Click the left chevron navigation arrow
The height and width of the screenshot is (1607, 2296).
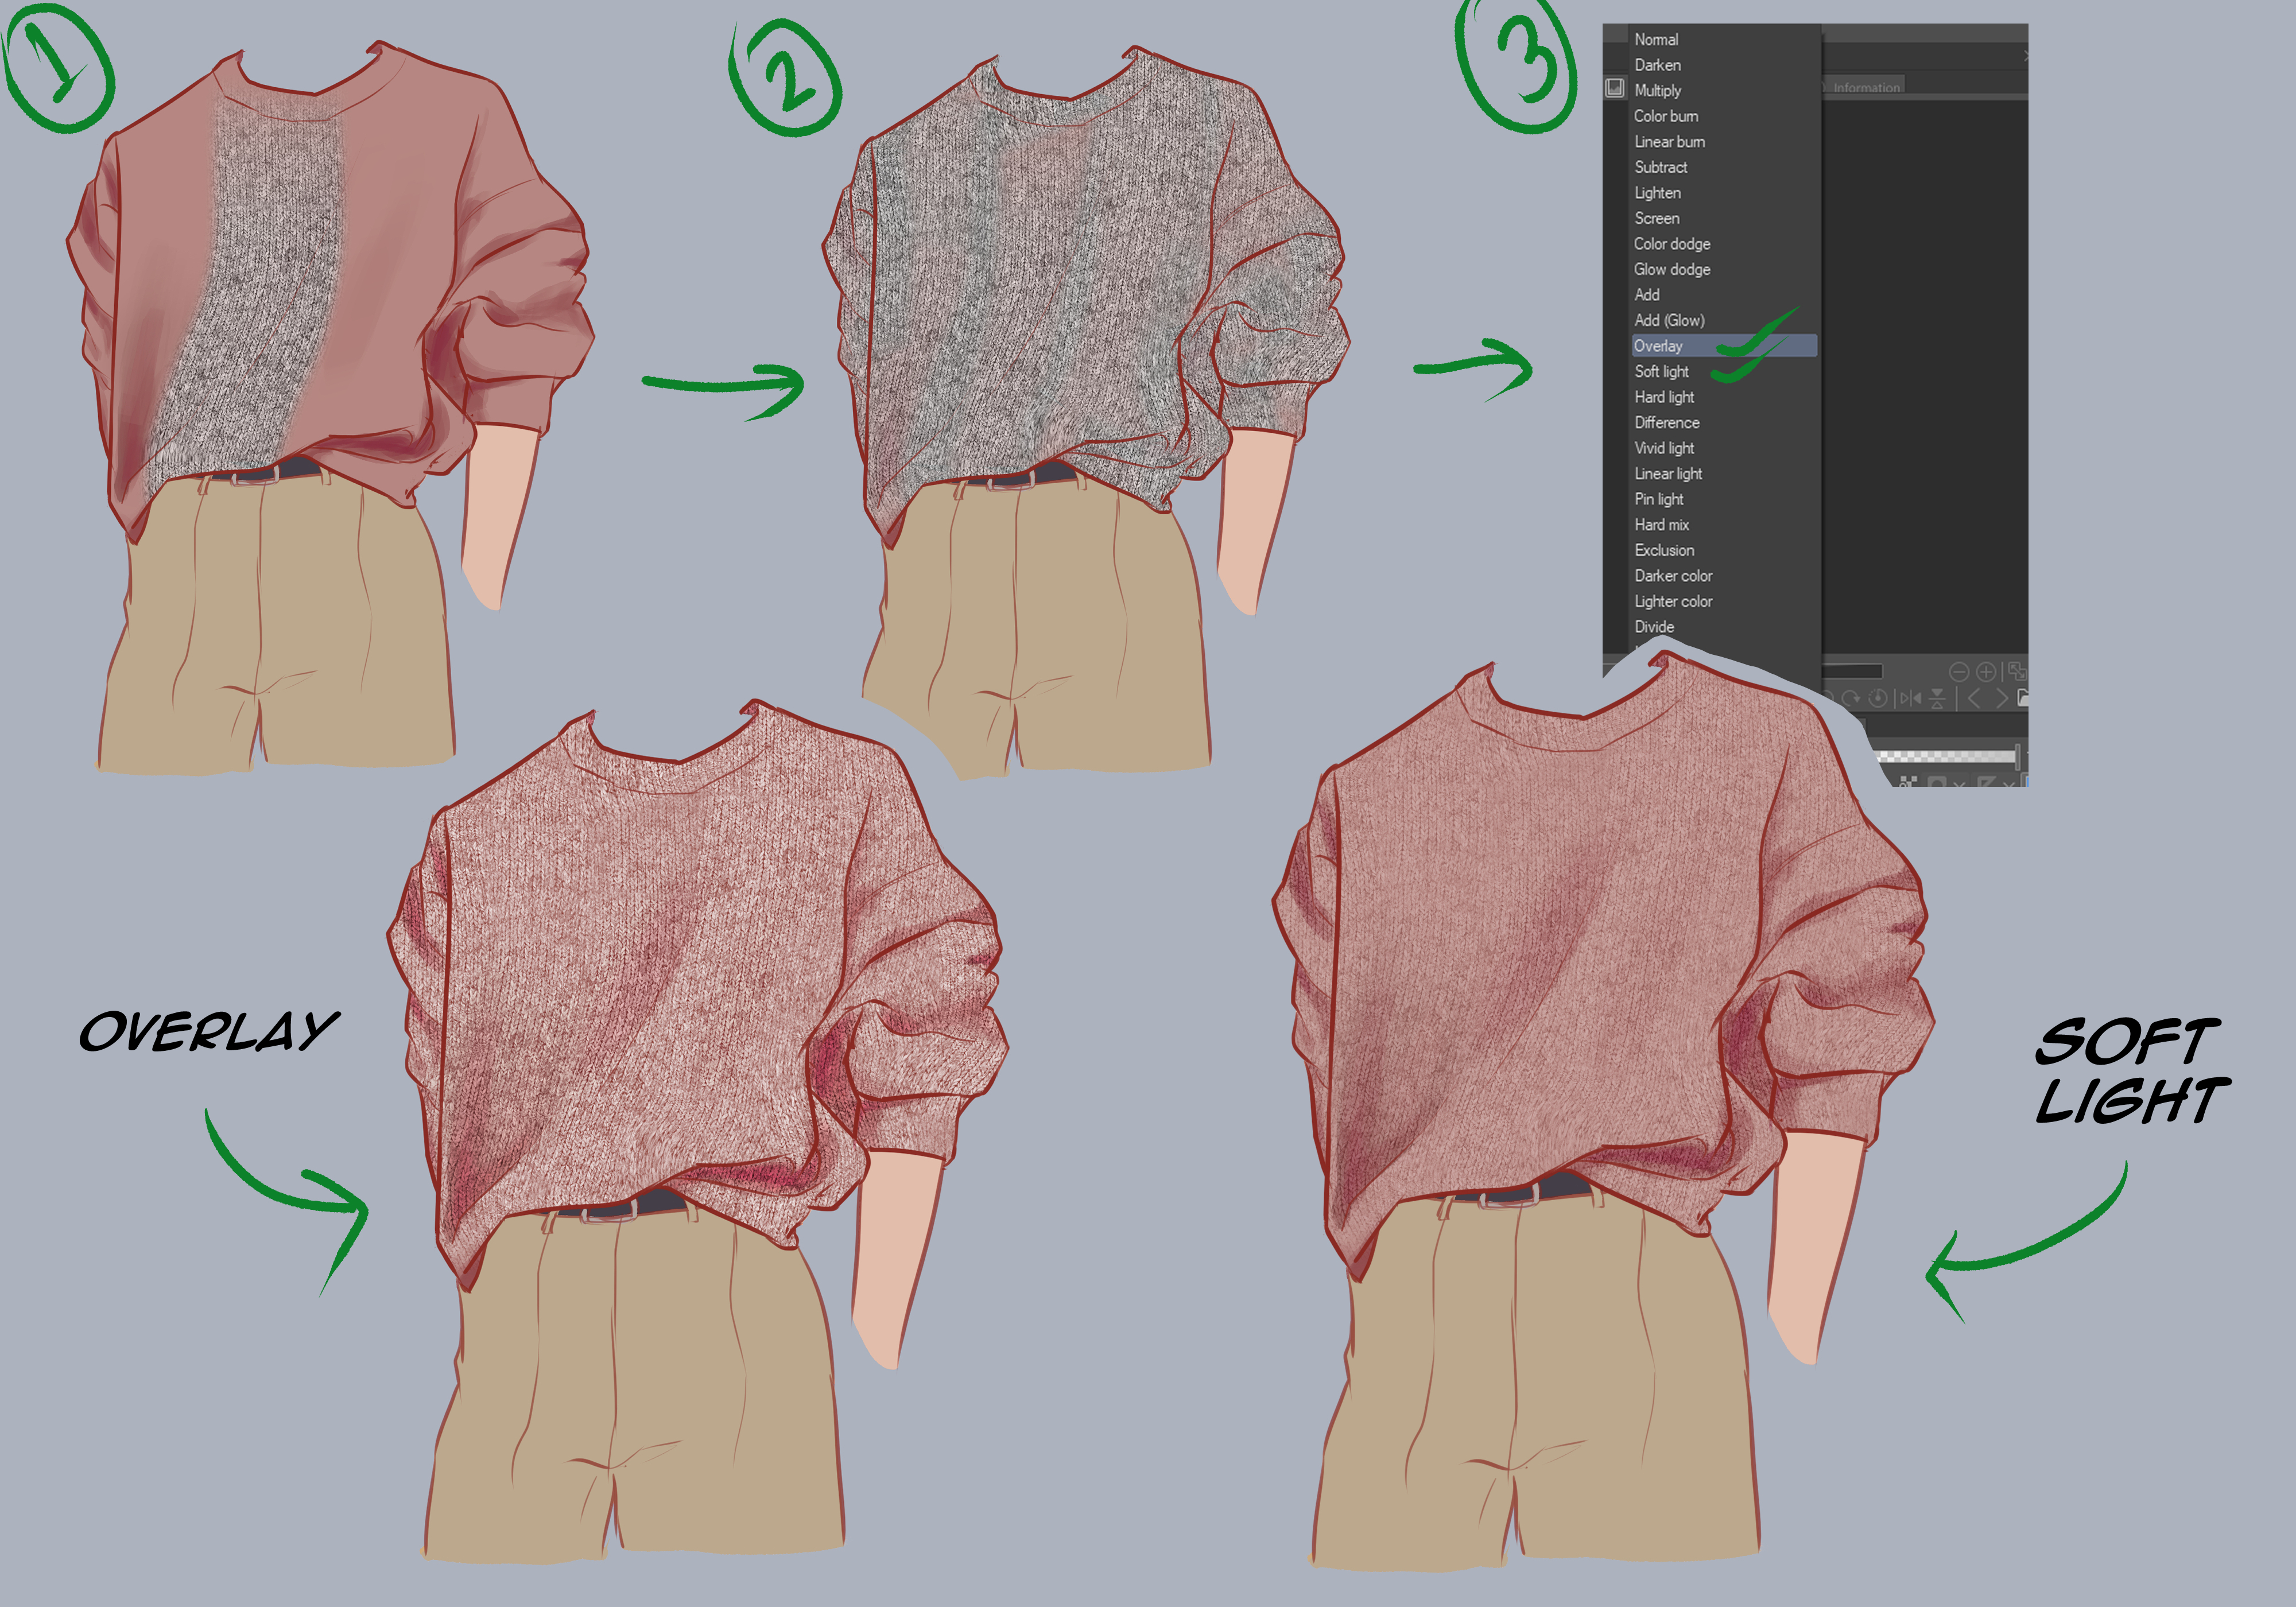coord(1974,698)
